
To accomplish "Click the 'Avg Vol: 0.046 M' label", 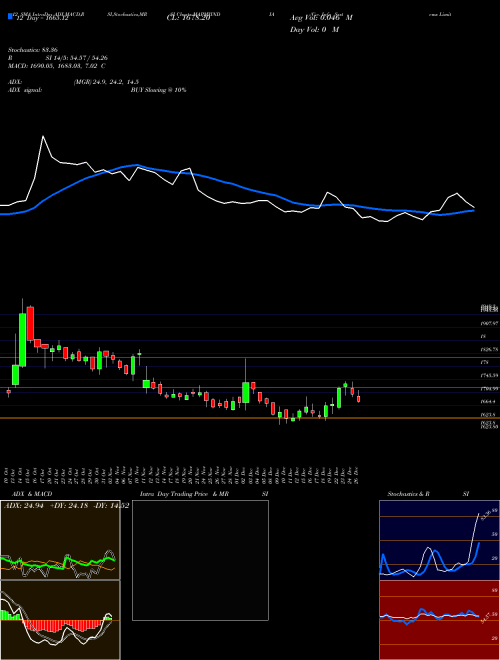I will (x=321, y=18).
